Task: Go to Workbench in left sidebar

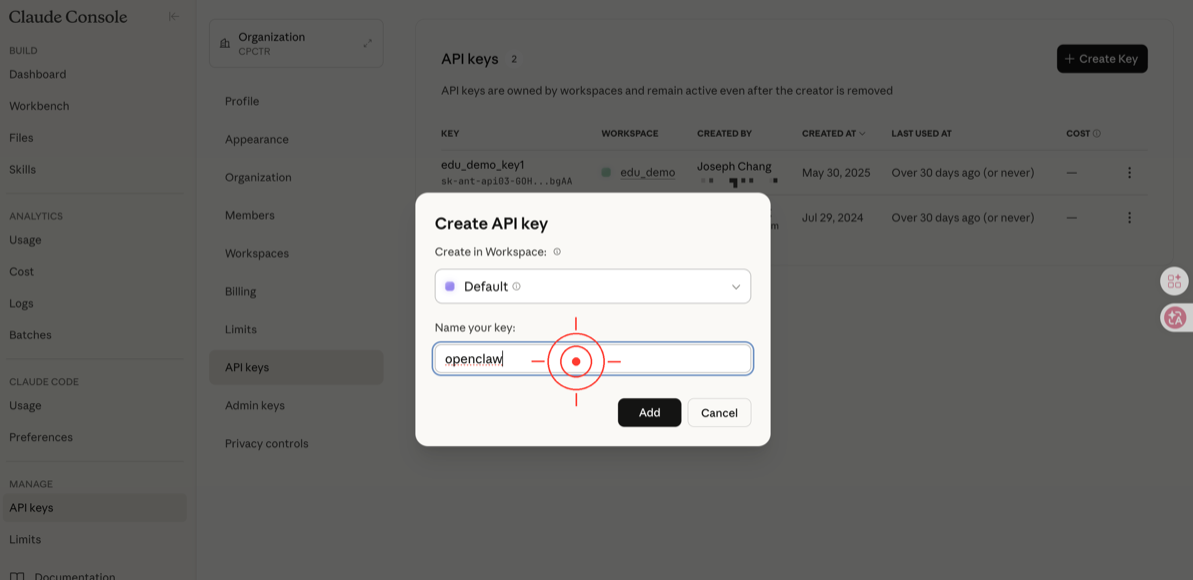Action: coord(39,106)
